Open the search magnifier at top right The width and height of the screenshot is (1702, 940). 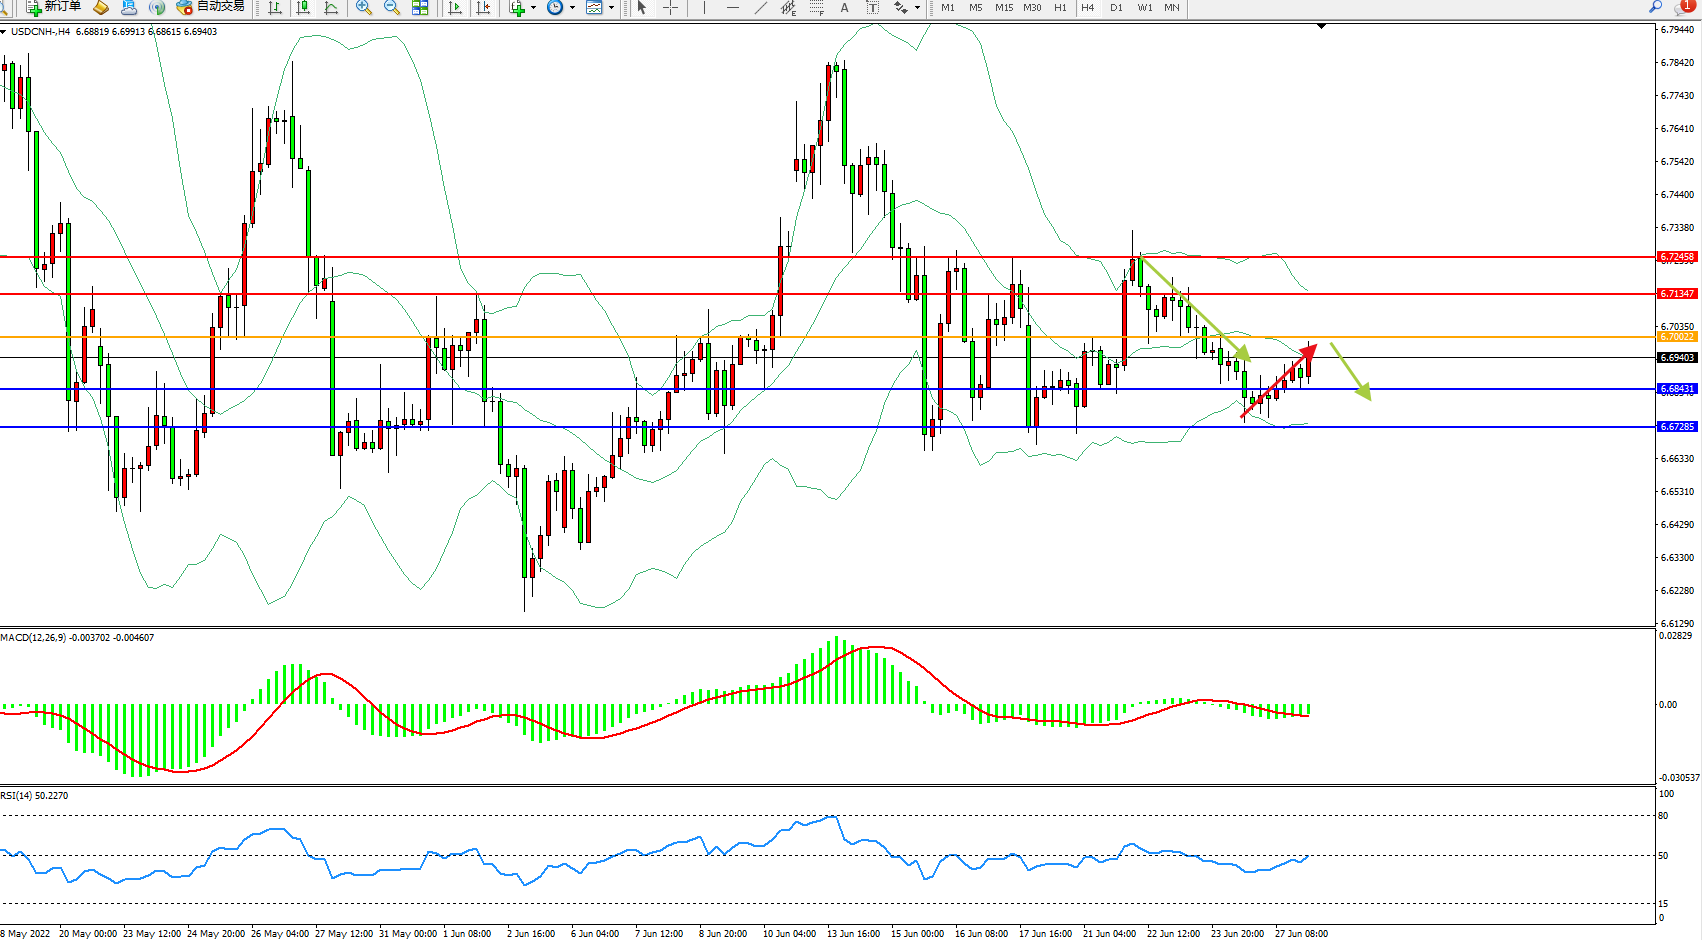pos(1655,7)
